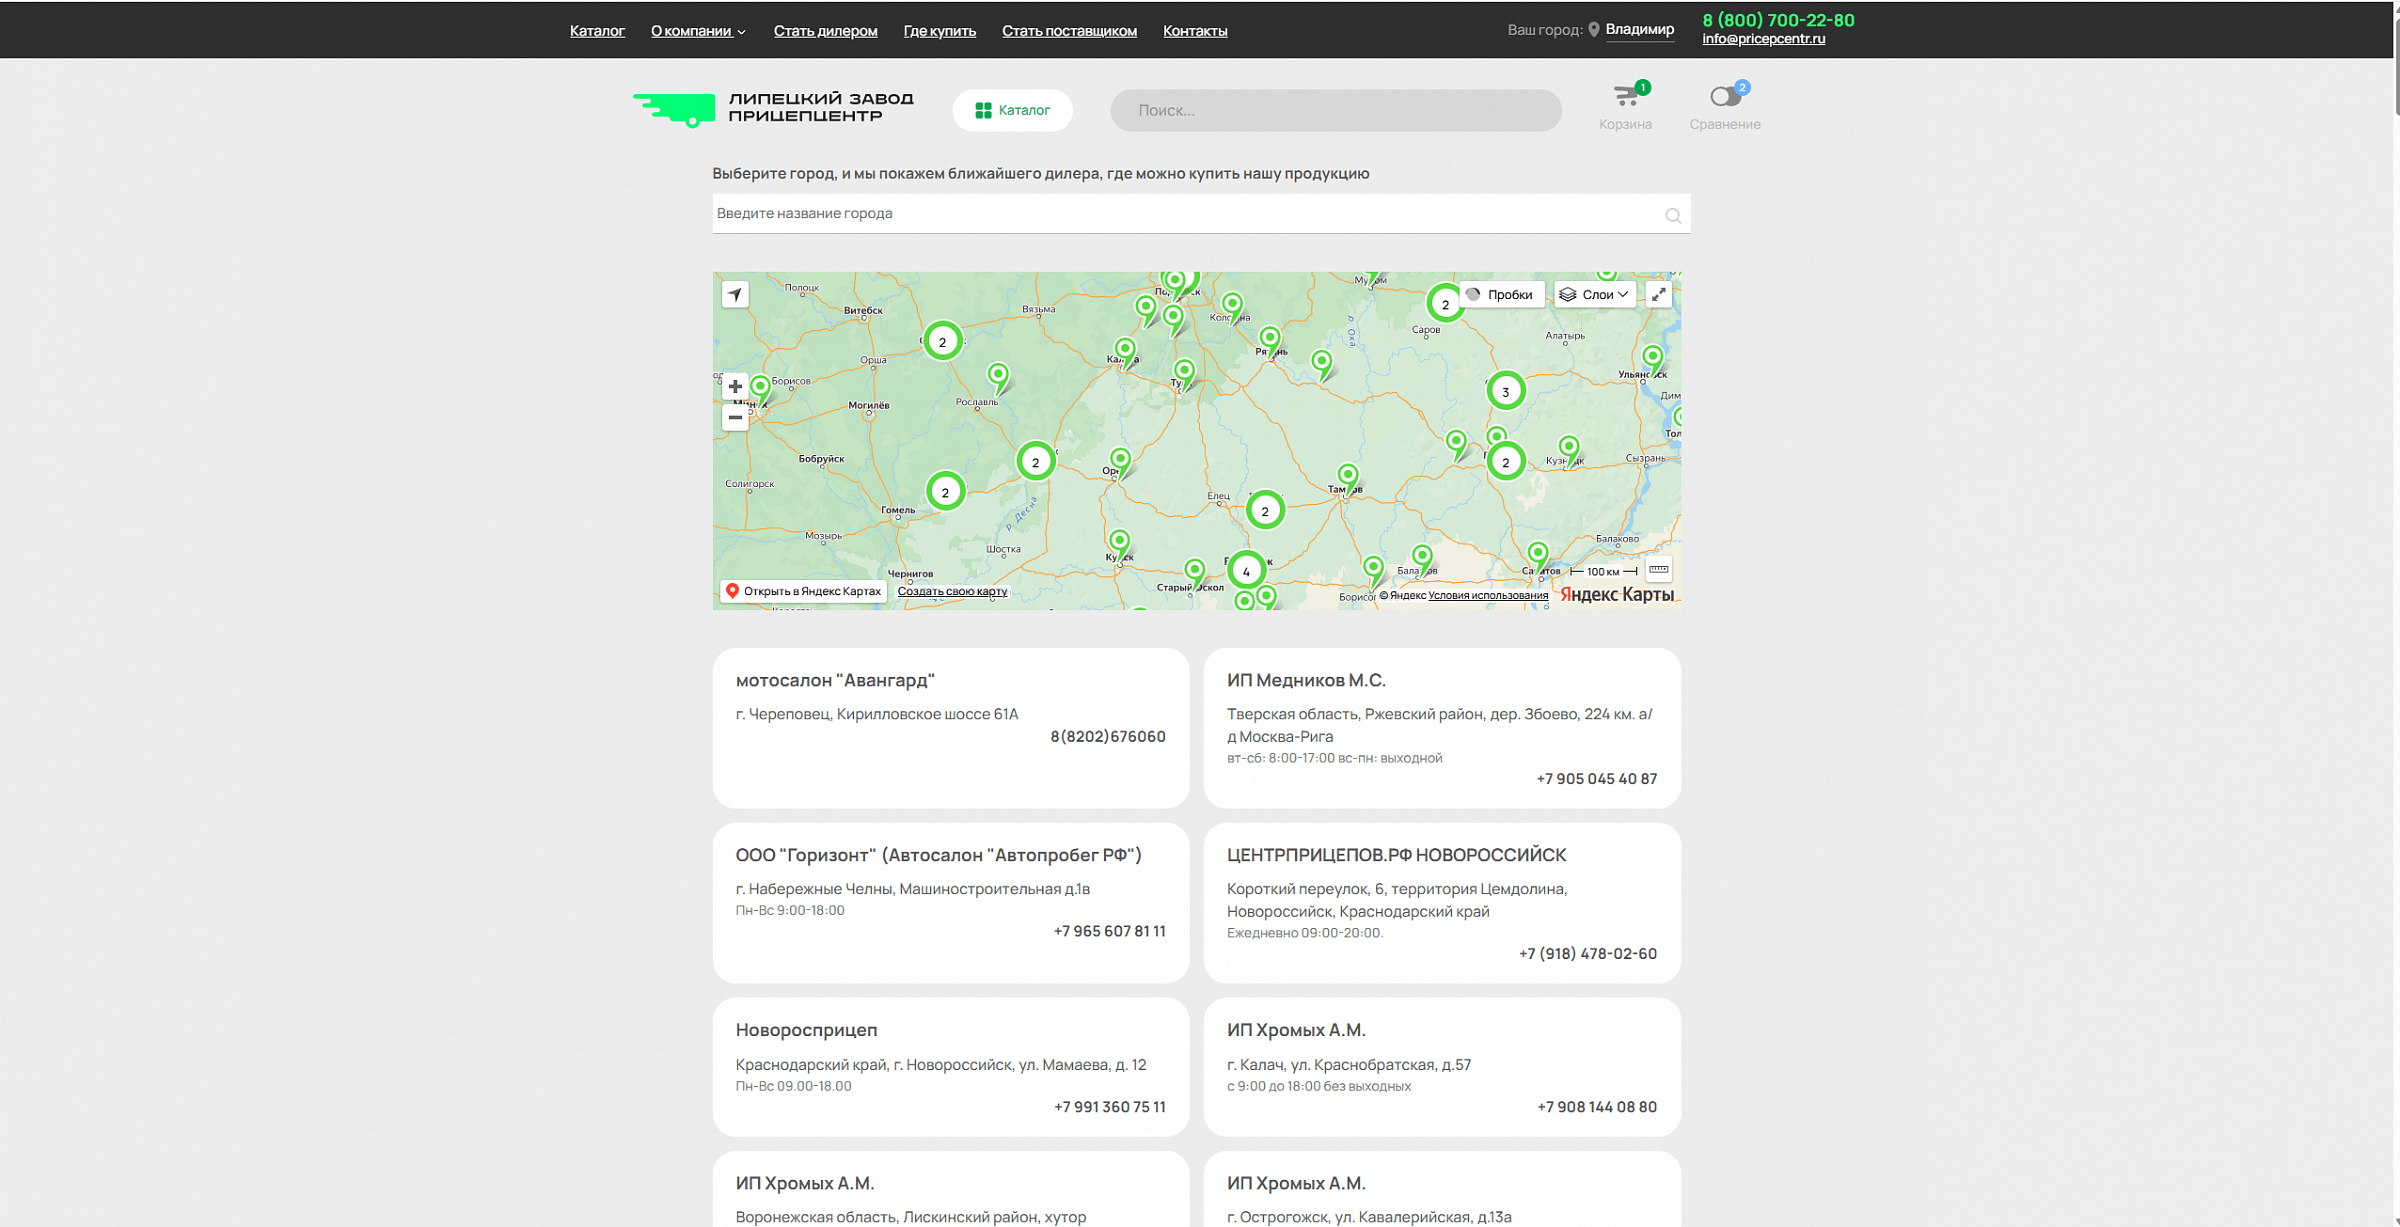Expand the Слои layers dropdown

(1595, 294)
